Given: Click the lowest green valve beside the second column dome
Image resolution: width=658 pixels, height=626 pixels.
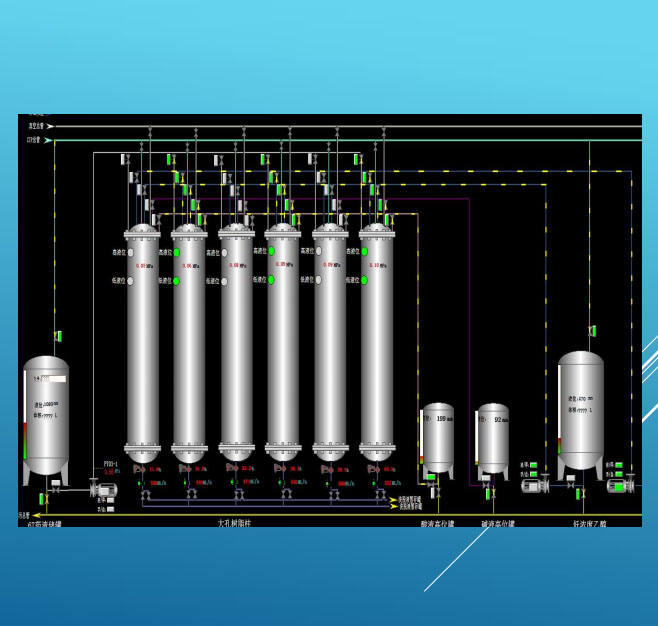Looking at the screenshot, I should (202, 219).
